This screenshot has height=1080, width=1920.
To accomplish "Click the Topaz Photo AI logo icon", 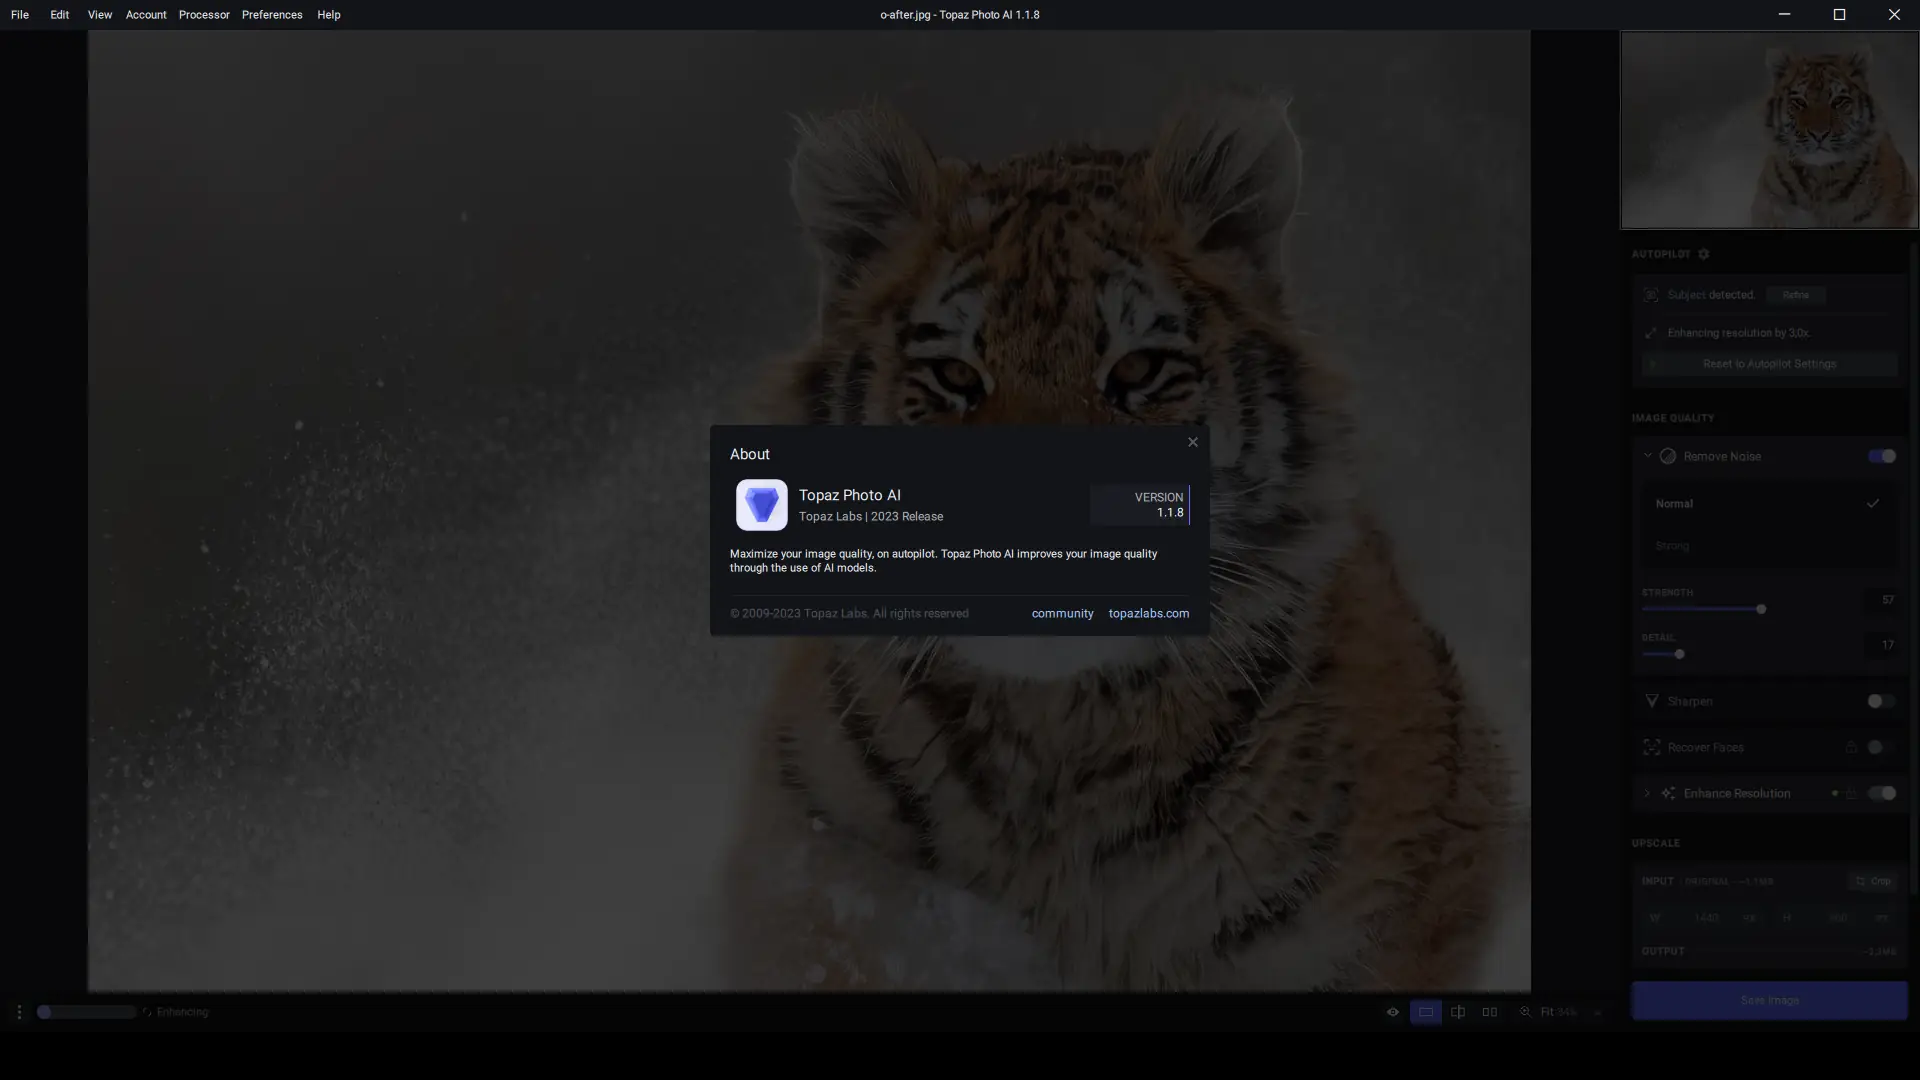I will 761,505.
